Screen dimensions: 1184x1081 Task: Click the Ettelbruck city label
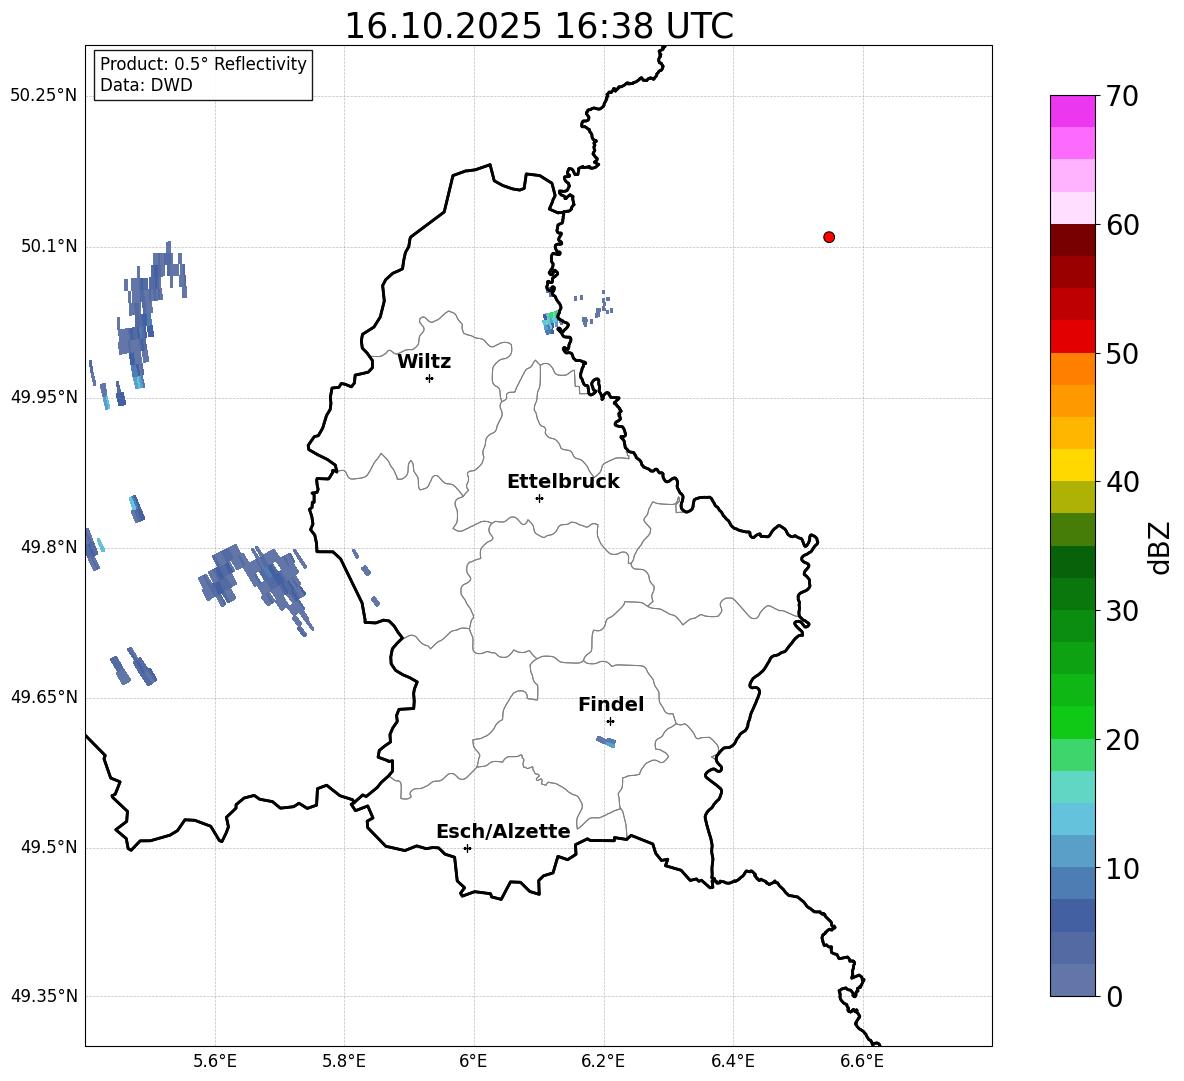(x=563, y=482)
